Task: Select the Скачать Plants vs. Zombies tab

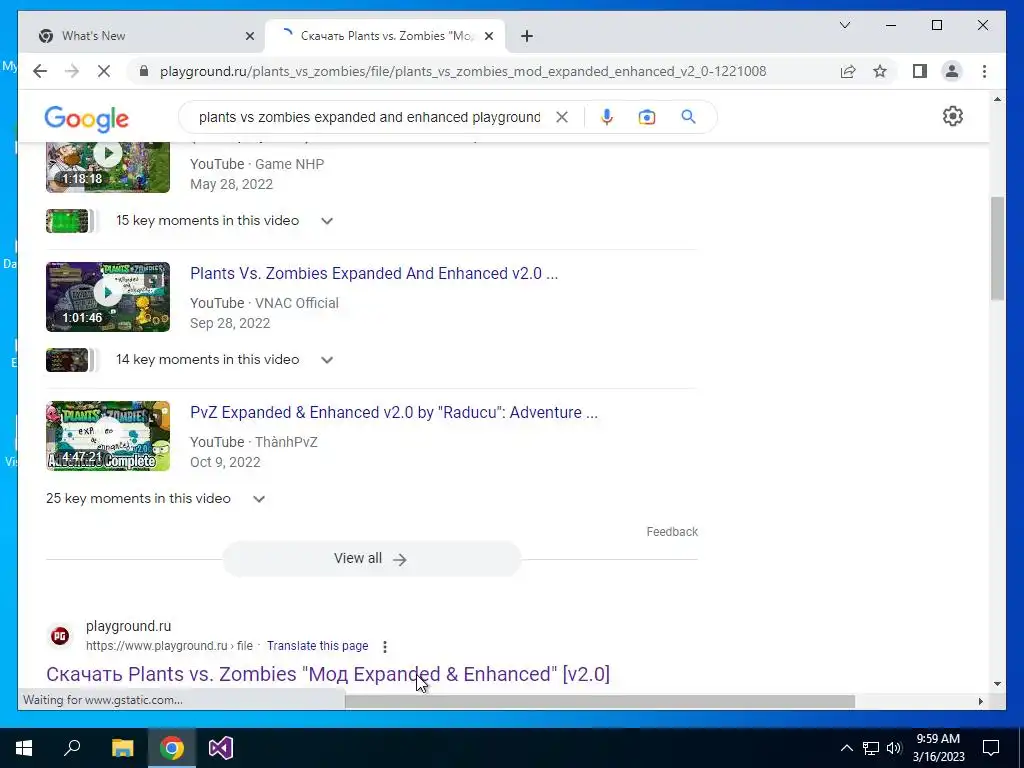Action: [385, 36]
